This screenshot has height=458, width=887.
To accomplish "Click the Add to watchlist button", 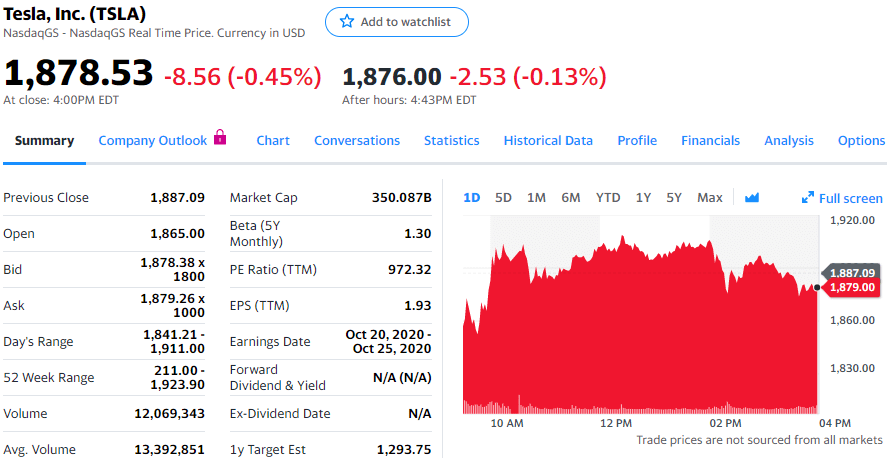I will tap(397, 22).
